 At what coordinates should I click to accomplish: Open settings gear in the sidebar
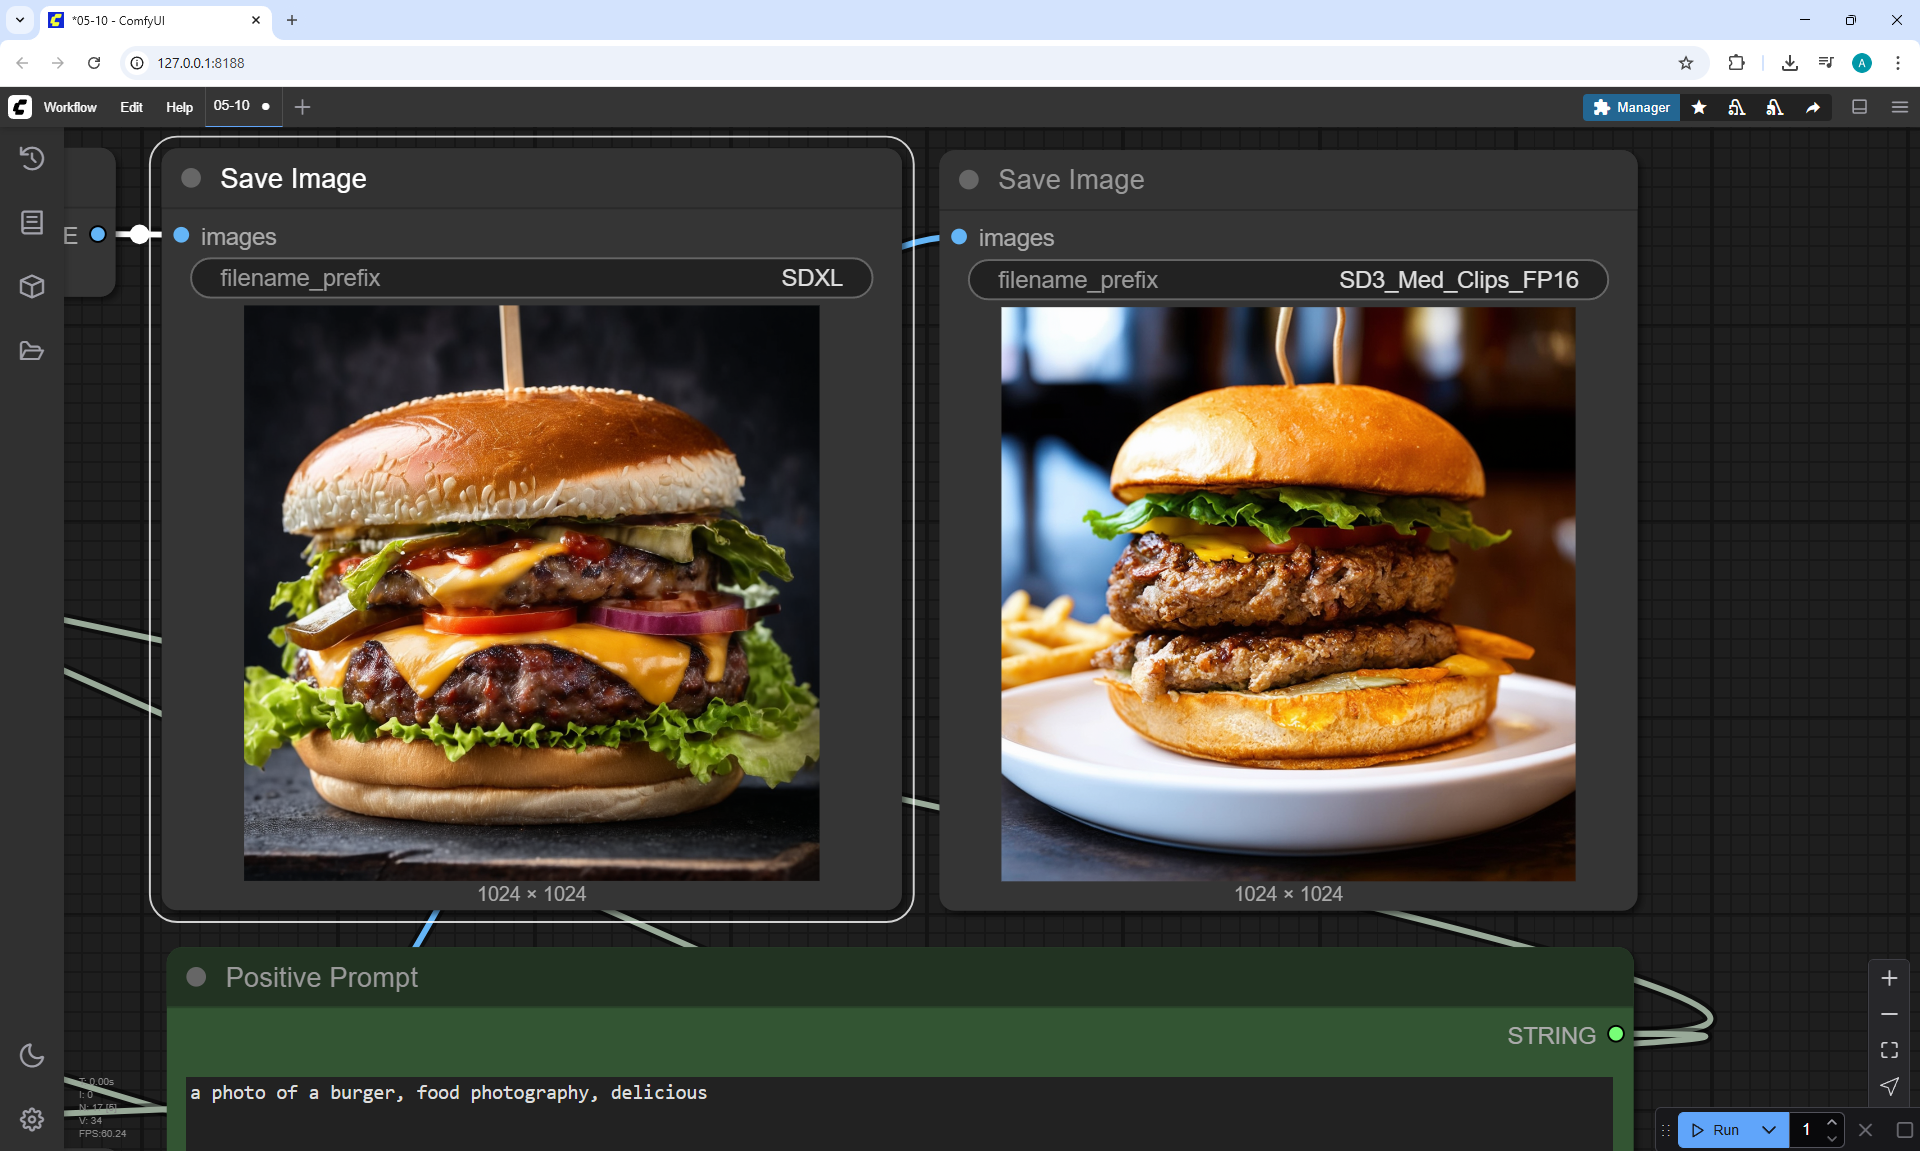point(32,1119)
